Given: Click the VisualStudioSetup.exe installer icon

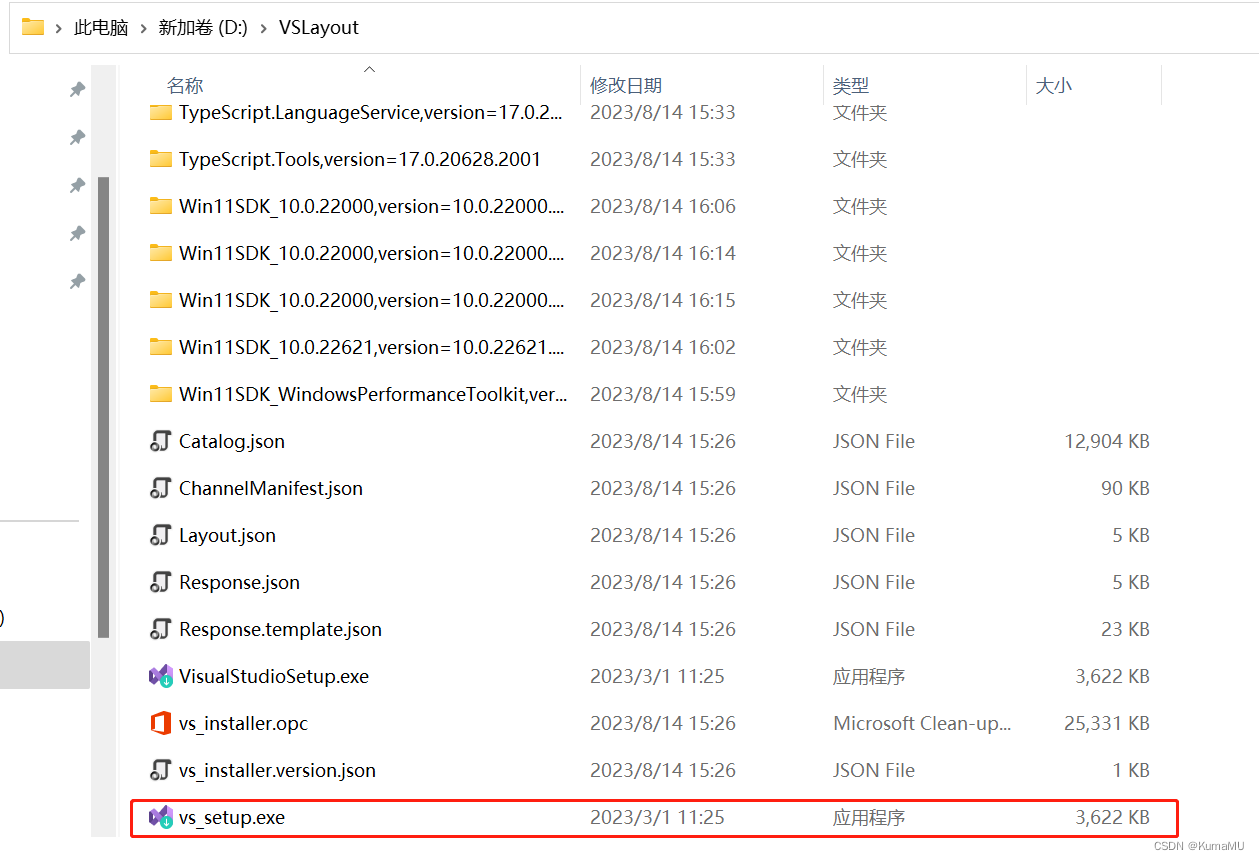Looking at the screenshot, I should point(160,676).
